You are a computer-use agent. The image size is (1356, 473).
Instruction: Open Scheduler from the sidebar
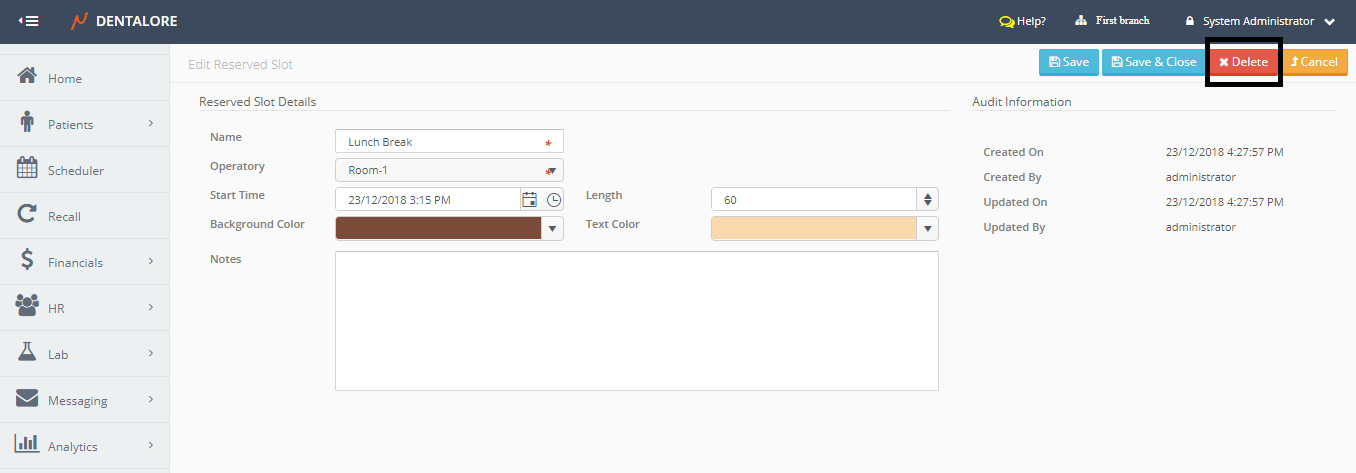click(x=75, y=170)
